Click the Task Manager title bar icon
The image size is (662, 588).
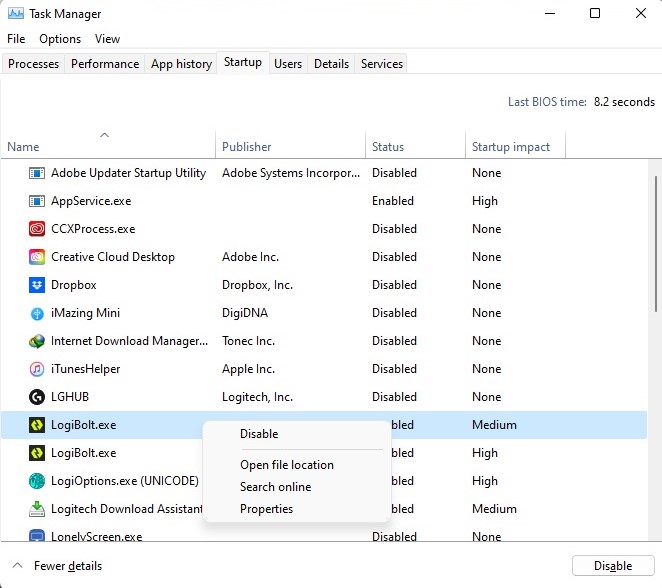point(16,14)
